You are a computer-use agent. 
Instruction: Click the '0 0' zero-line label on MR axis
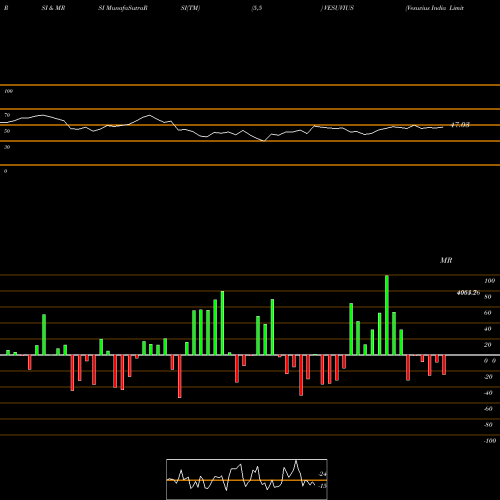[490, 361]
